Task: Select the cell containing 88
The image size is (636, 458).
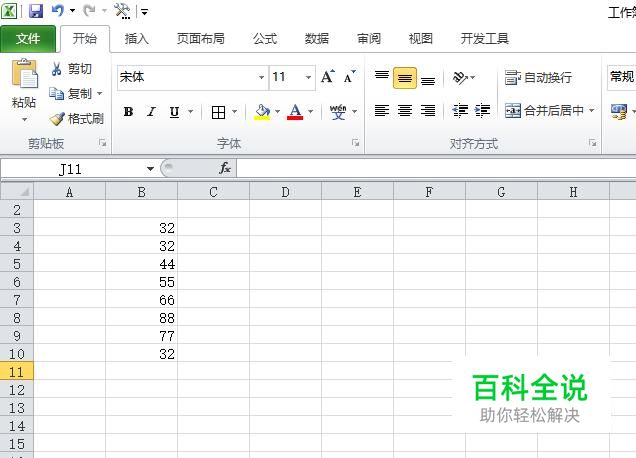Action: pyautogui.click(x=141, y=318)
